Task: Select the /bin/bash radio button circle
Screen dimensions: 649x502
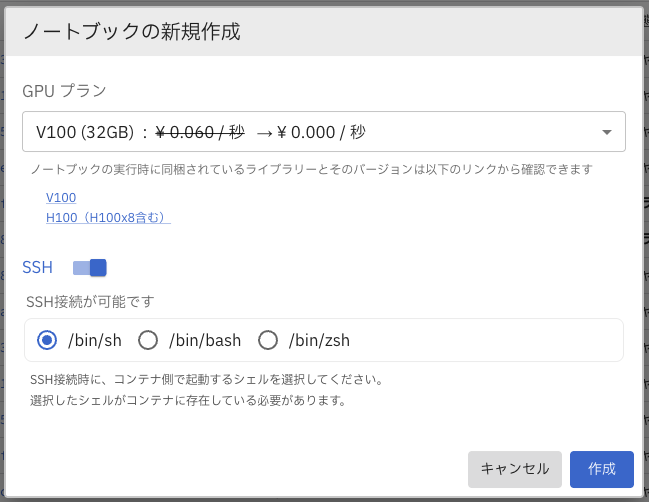Action: 148,340
